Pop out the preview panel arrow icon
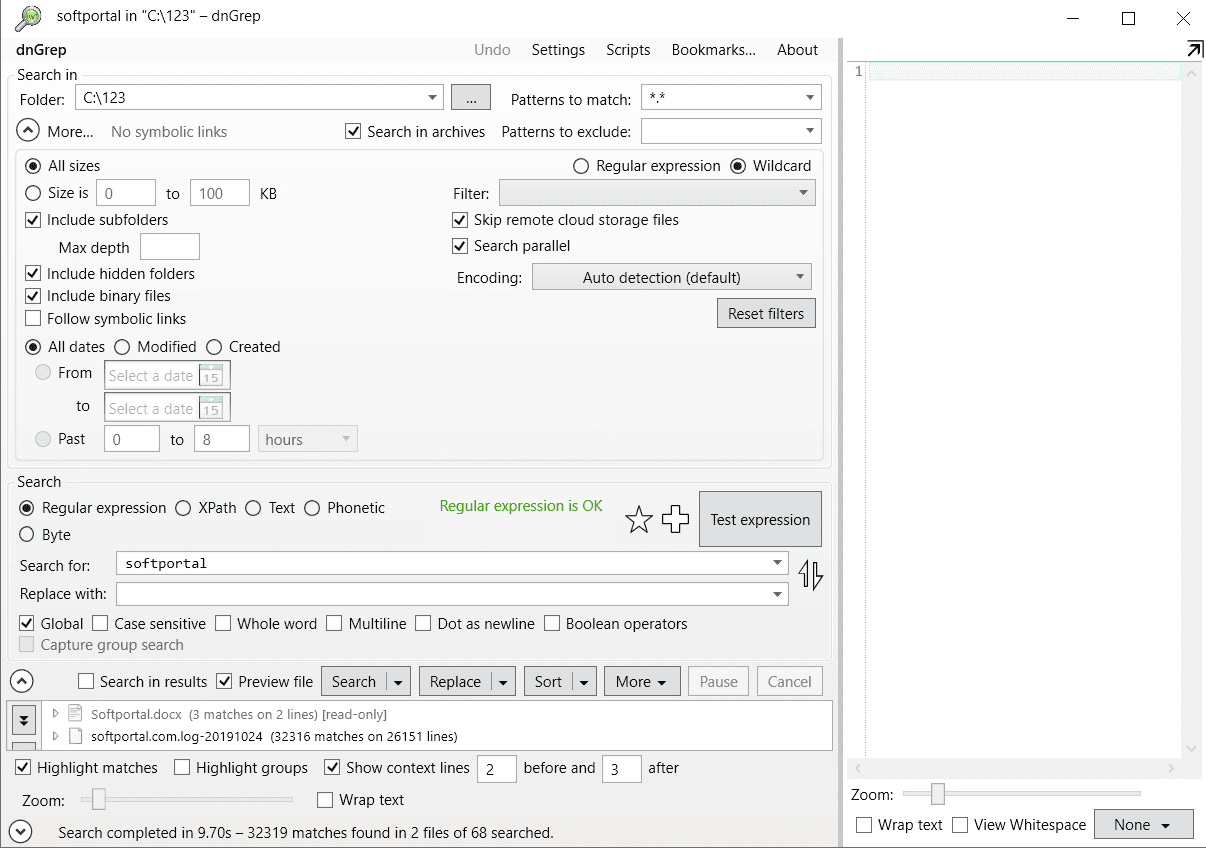Viewport: 1206px width, 848px height. [1194, 49]
